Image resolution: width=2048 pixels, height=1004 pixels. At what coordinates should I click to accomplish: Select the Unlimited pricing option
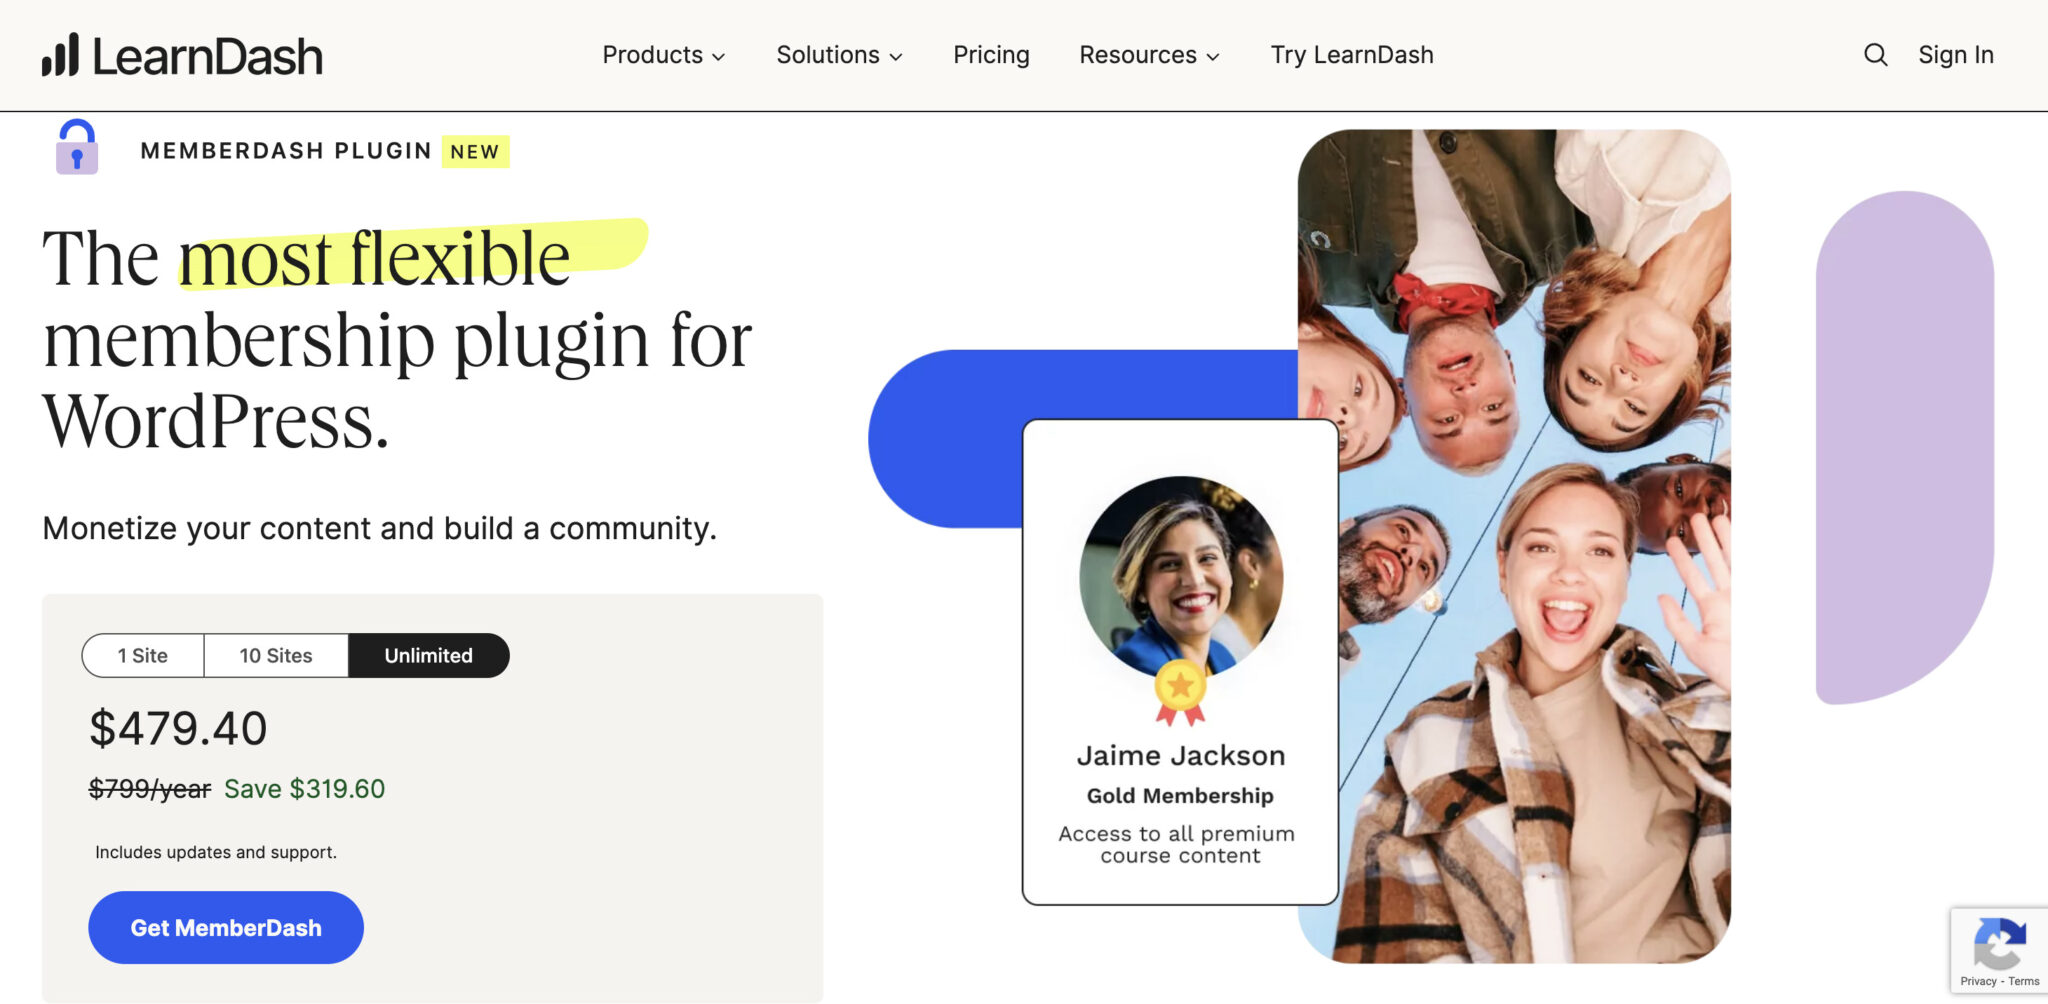point(428,655)
